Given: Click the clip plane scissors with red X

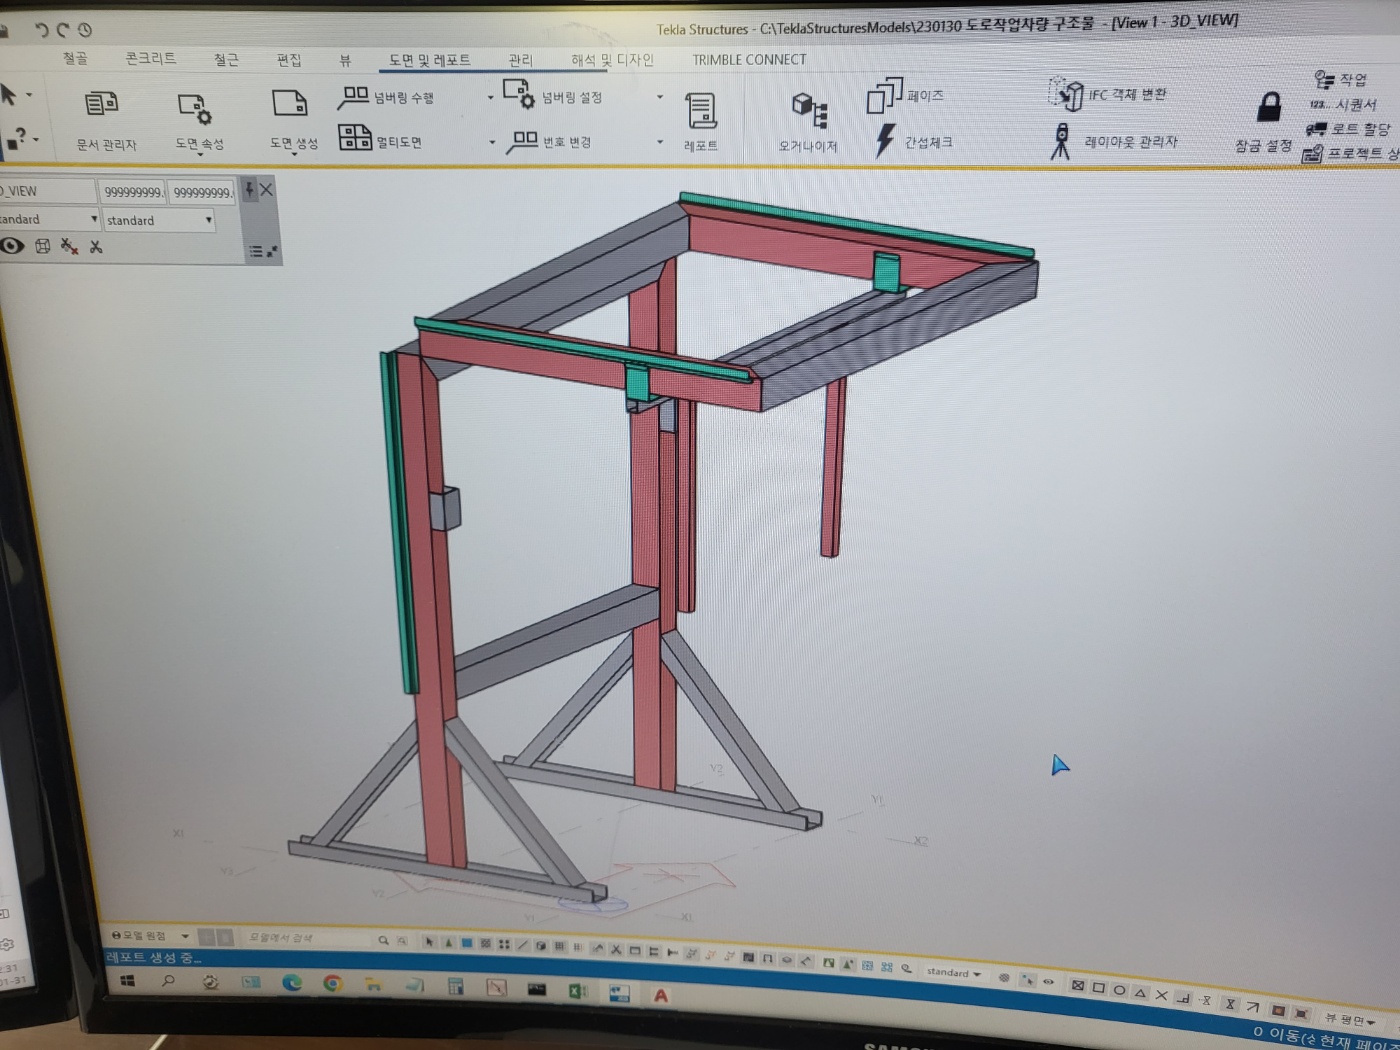Looking at the screenshot, I should pos(69,246).
